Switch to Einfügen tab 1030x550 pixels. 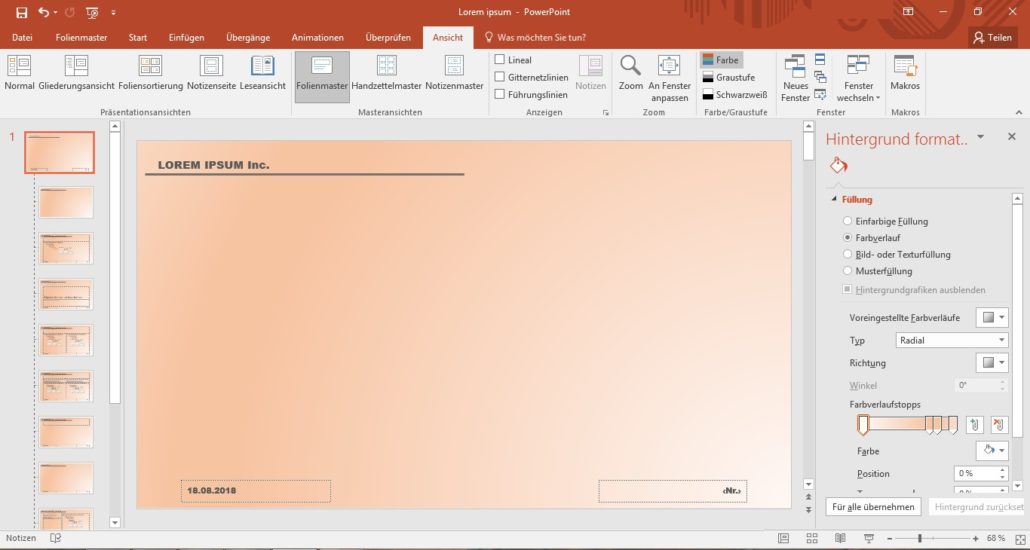click(x=187, y=37)
